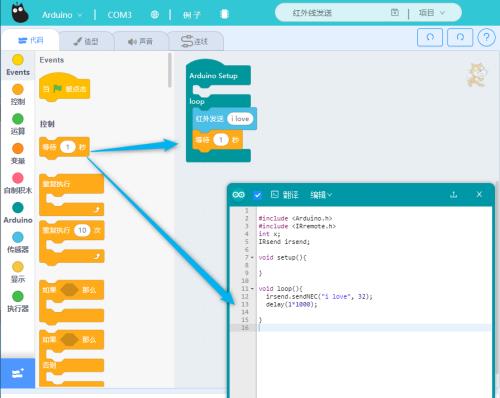This screenshot has height=398, width=500.
Task: Open the 例子 examples menu
Action: coord(192,15)
